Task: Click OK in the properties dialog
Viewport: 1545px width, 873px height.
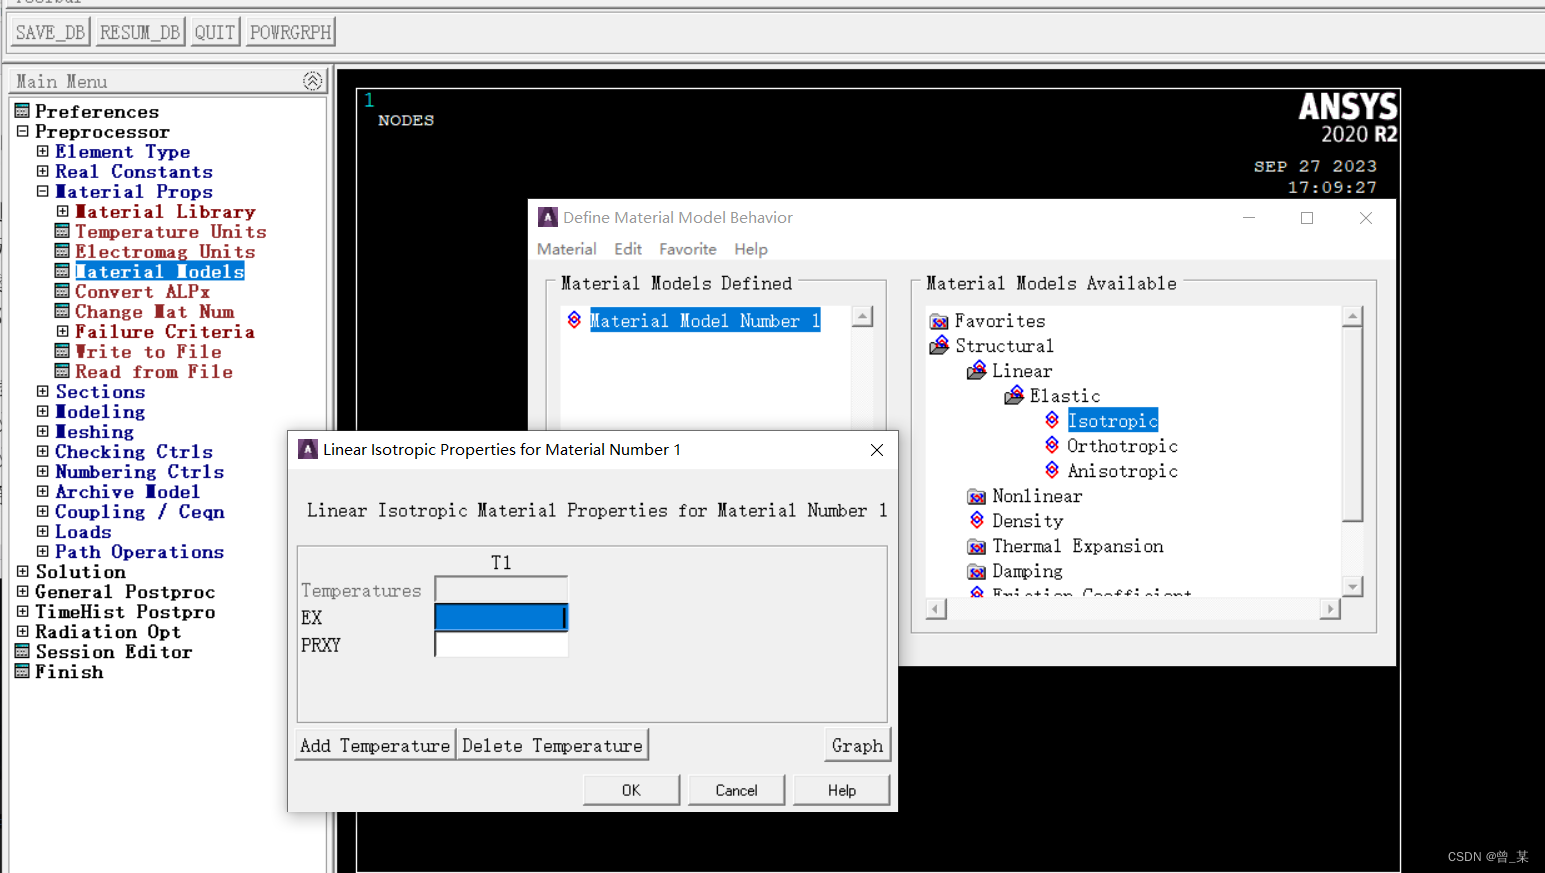Action: point(631,790)
